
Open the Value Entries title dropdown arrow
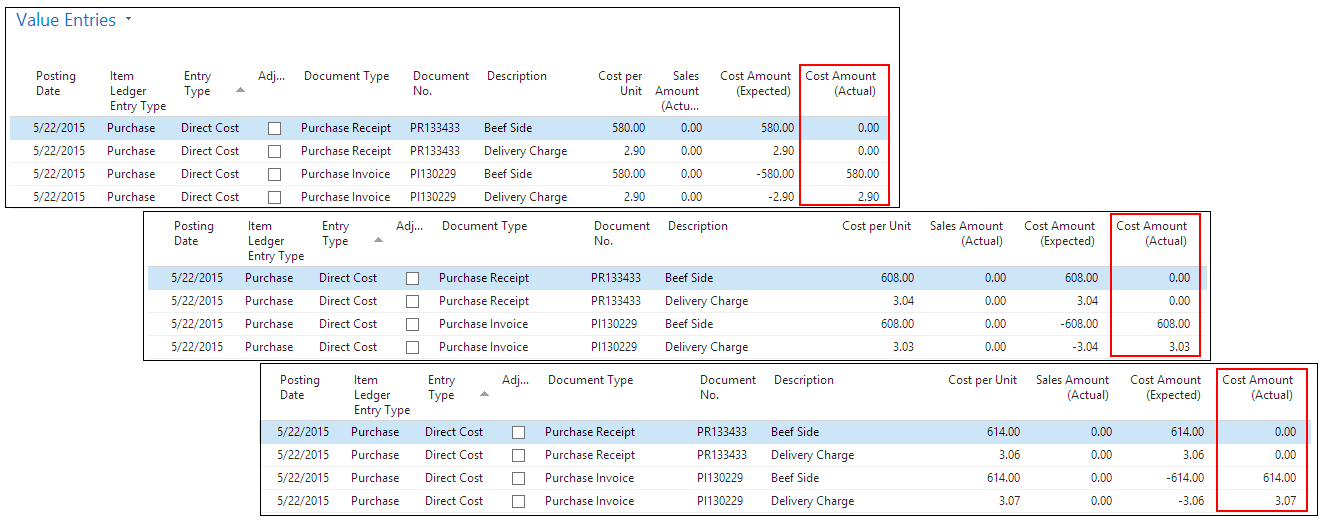pos(129,20)
